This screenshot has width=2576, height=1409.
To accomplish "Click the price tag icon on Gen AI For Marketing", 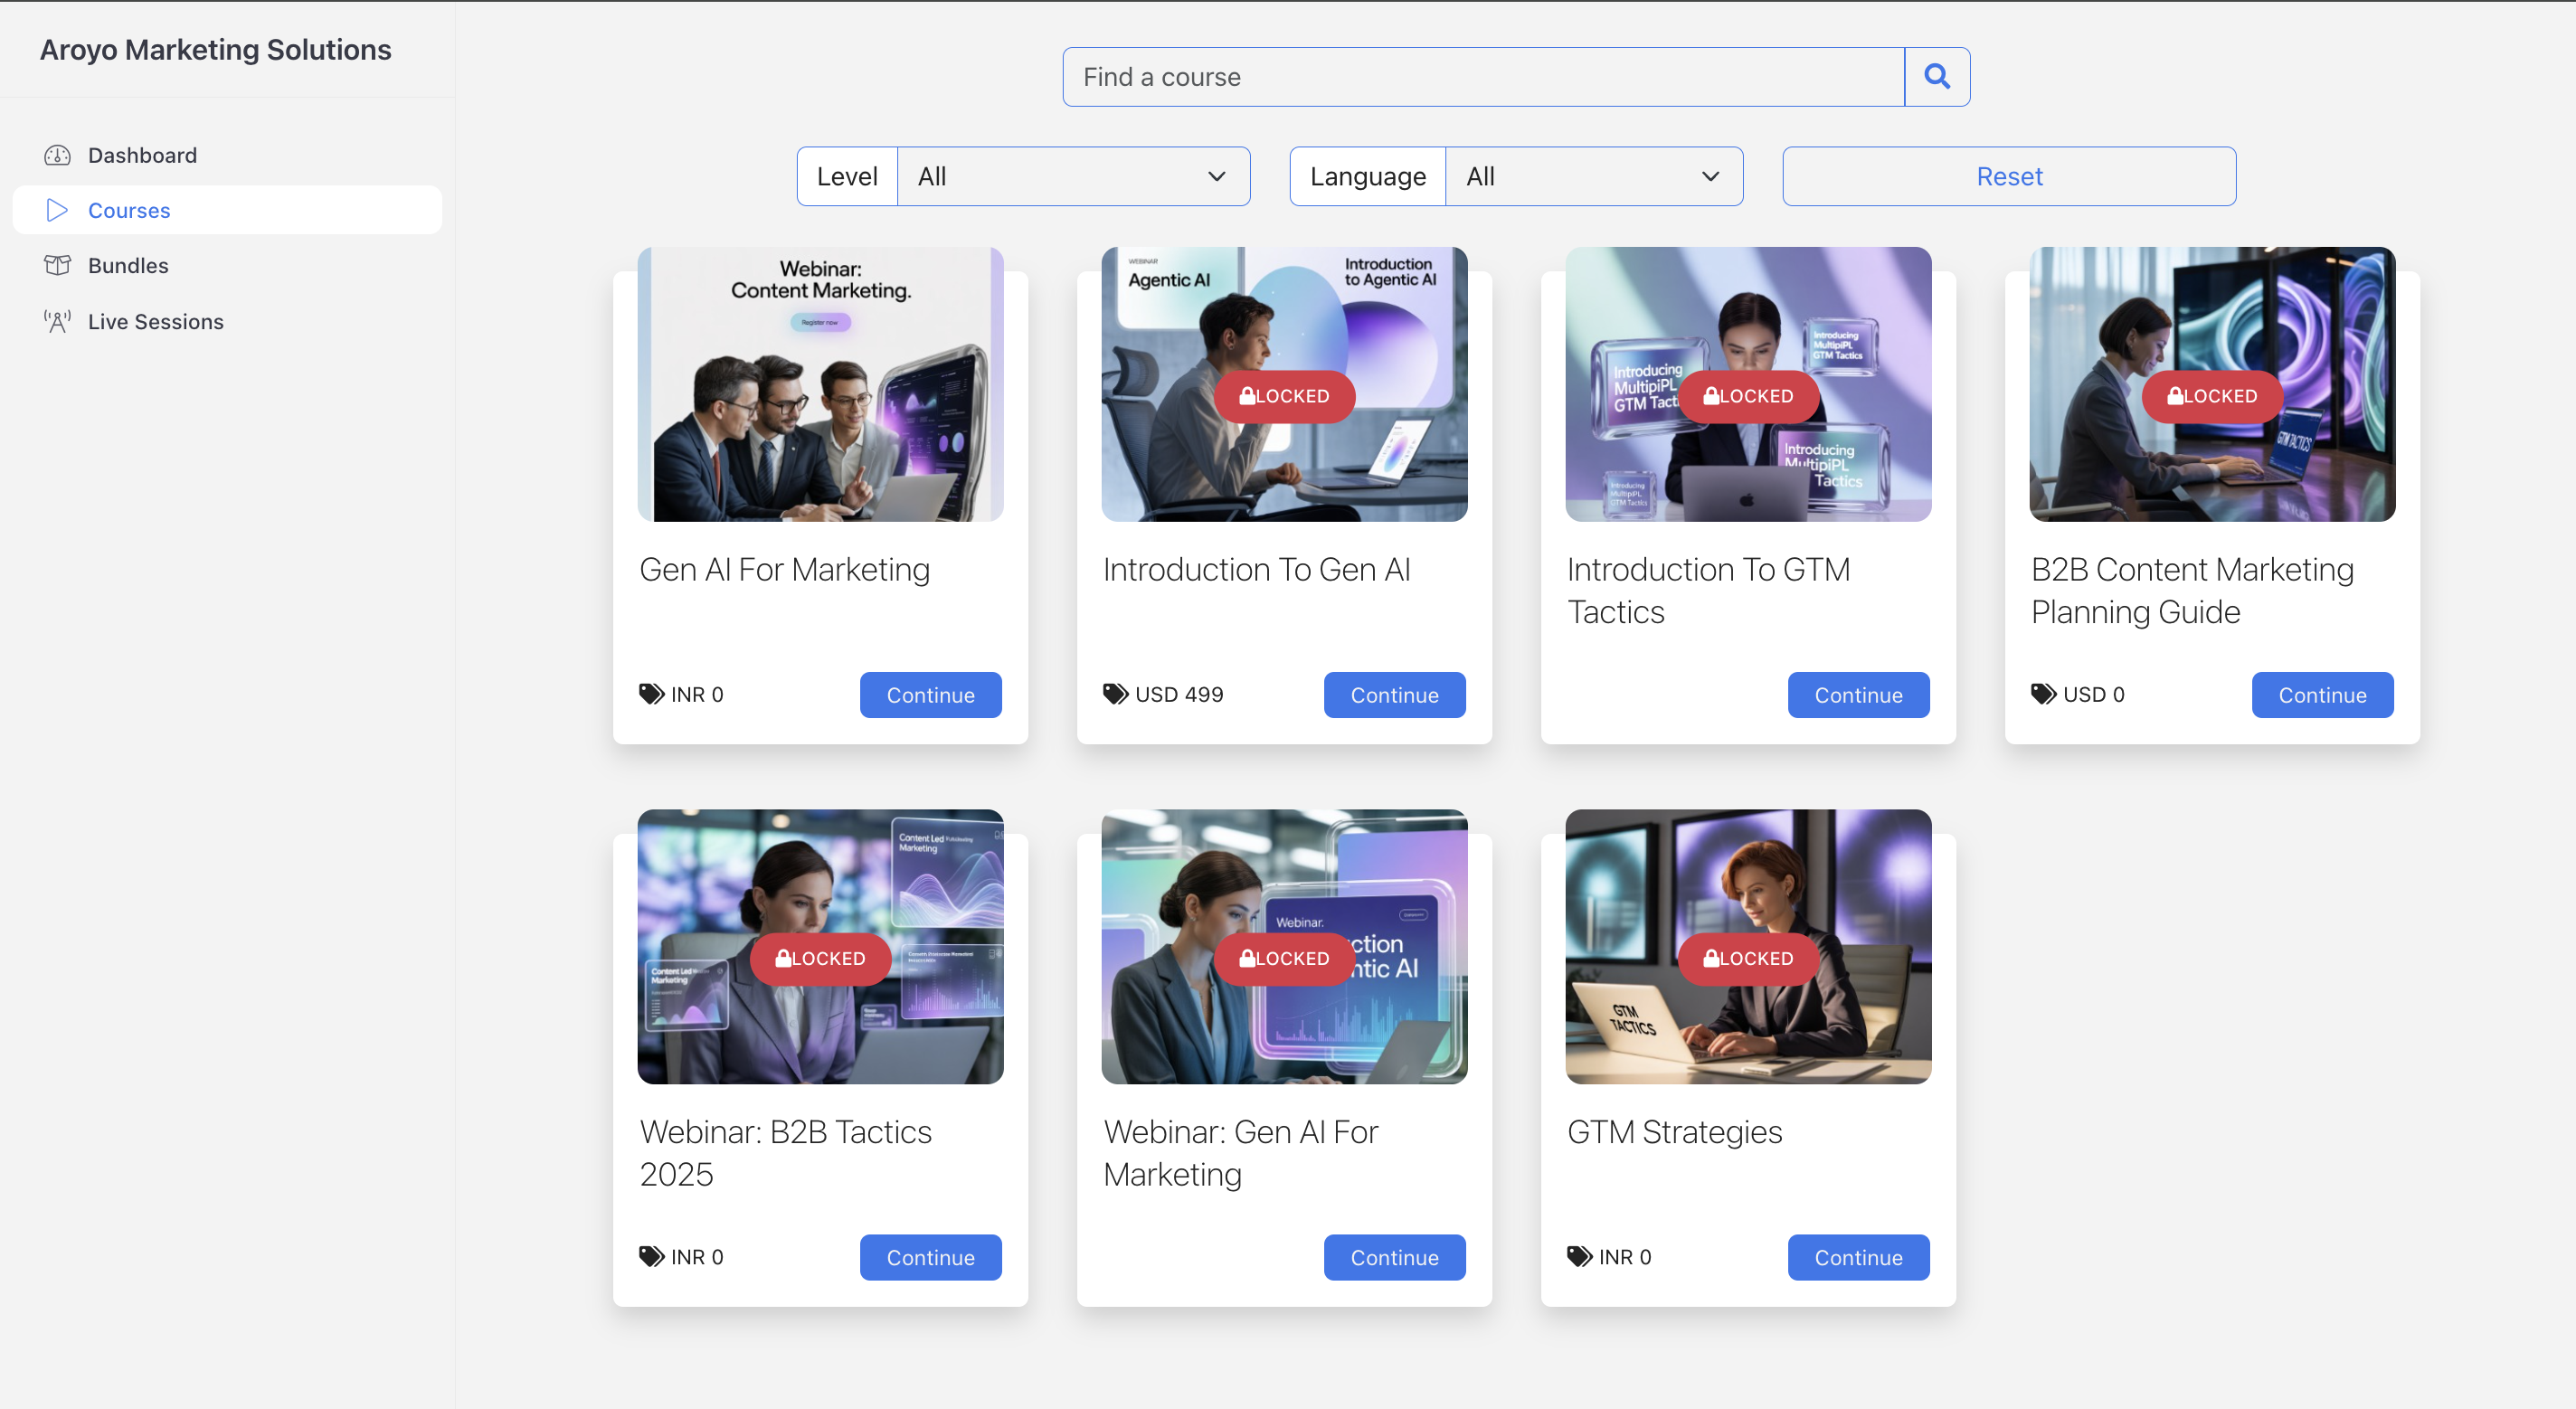I will click(x=652, y=694).
